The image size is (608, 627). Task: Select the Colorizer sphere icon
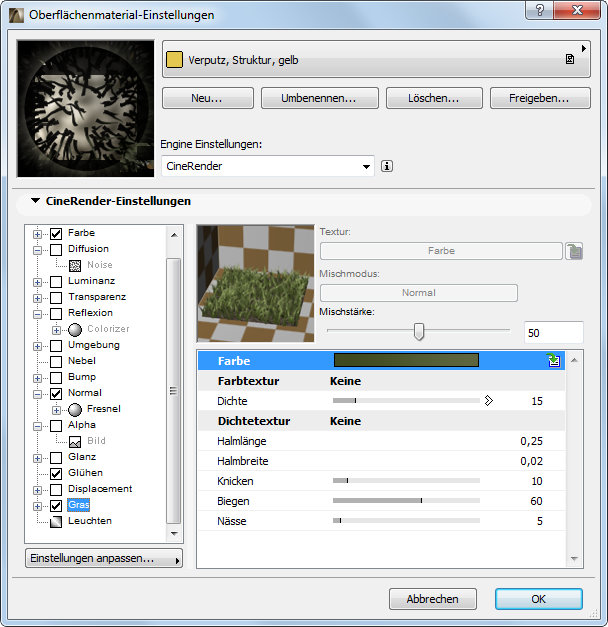pos(75,329)
